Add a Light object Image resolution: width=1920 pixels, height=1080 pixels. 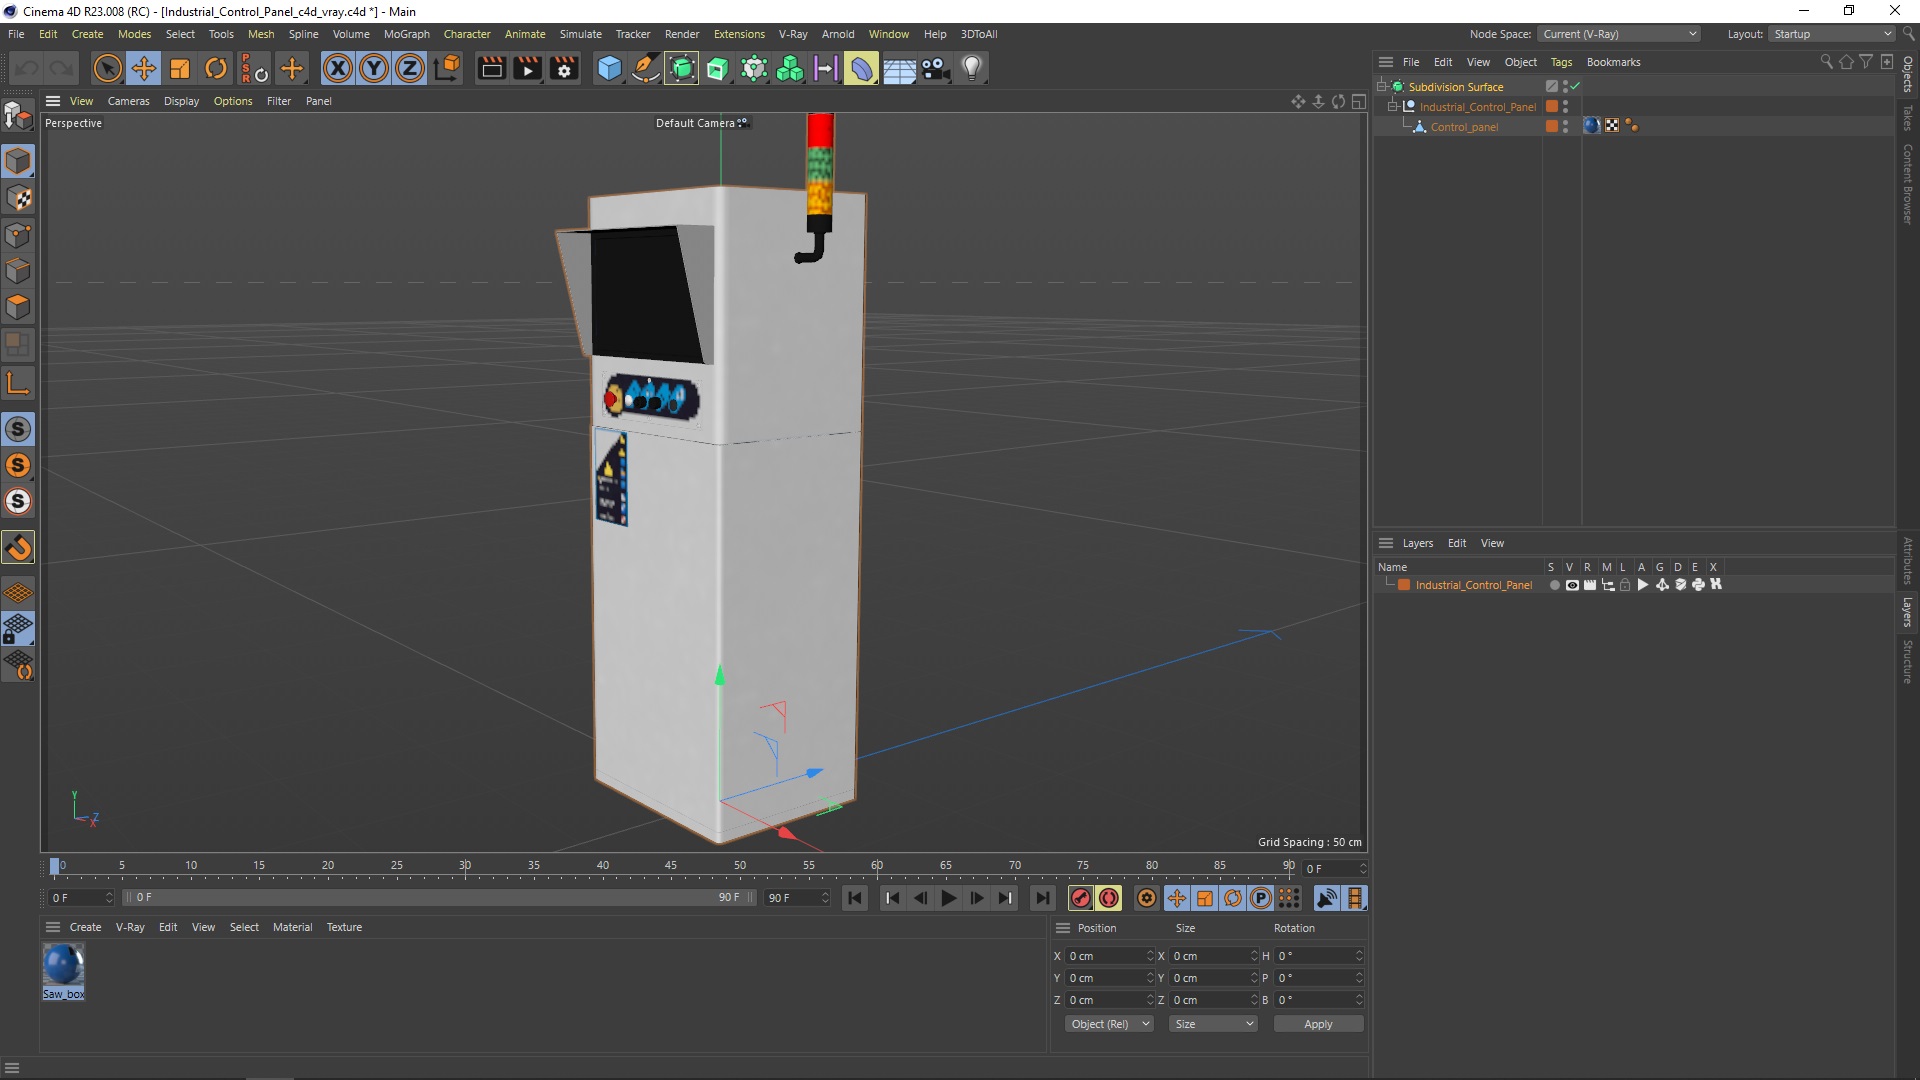click(971, 68)
